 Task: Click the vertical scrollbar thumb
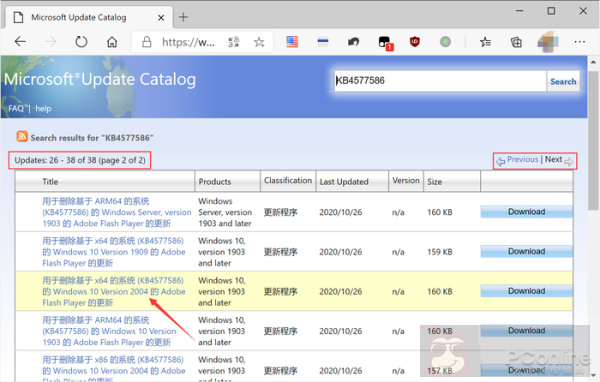pos(593,140)
